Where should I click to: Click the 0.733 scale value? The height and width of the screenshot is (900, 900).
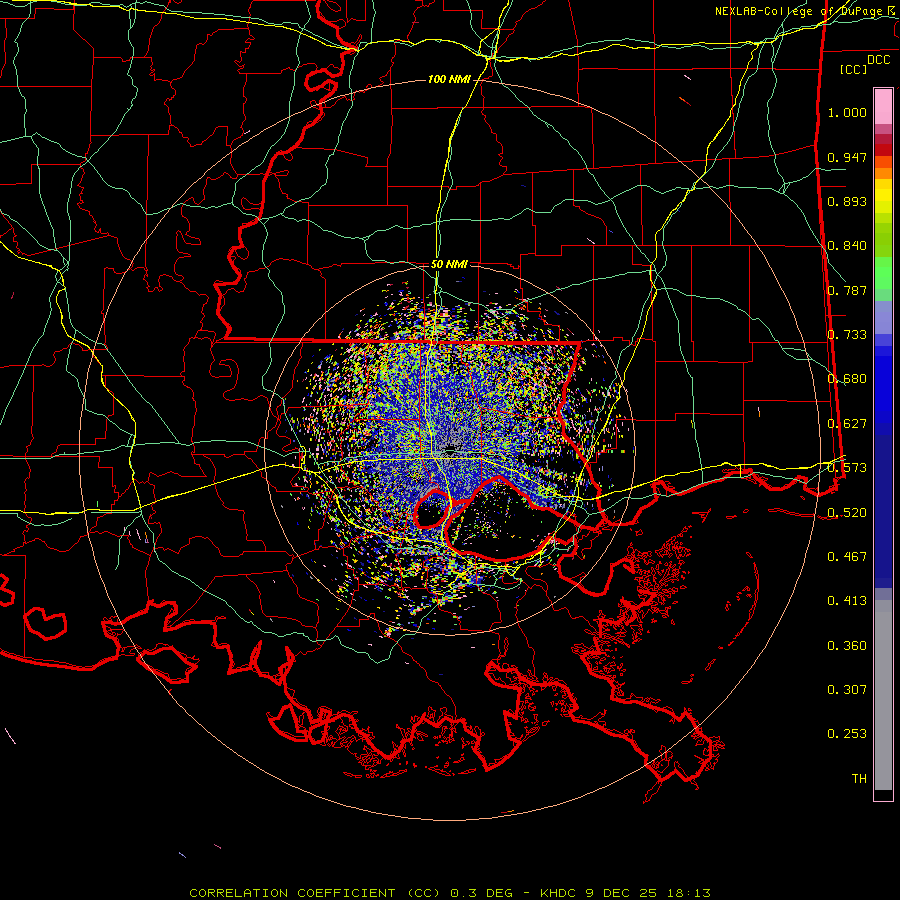point(847,335)
